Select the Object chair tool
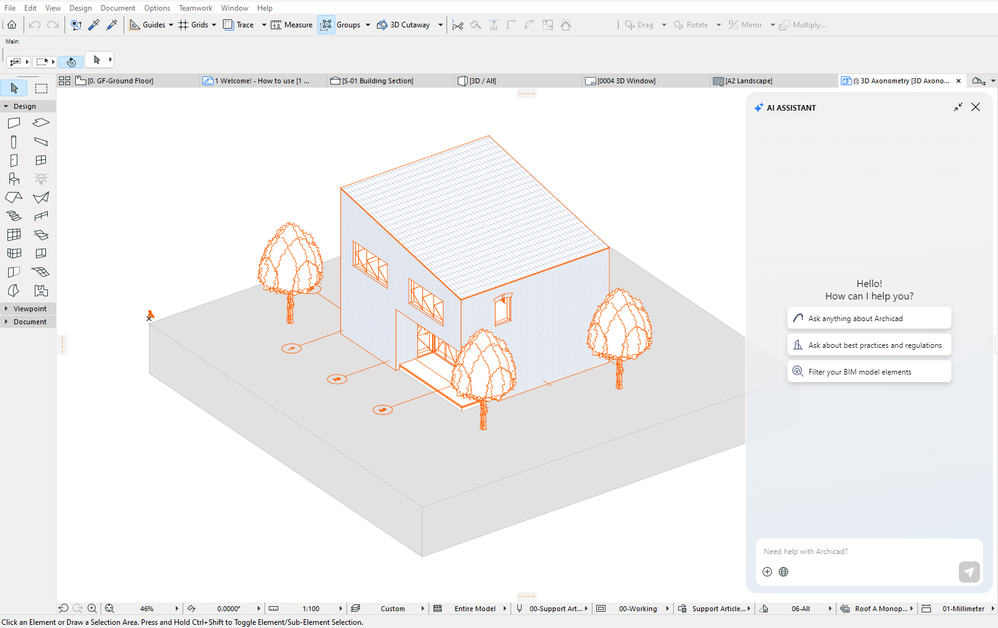This screenshot has height=628, width=998. click(x=14, y=179)
